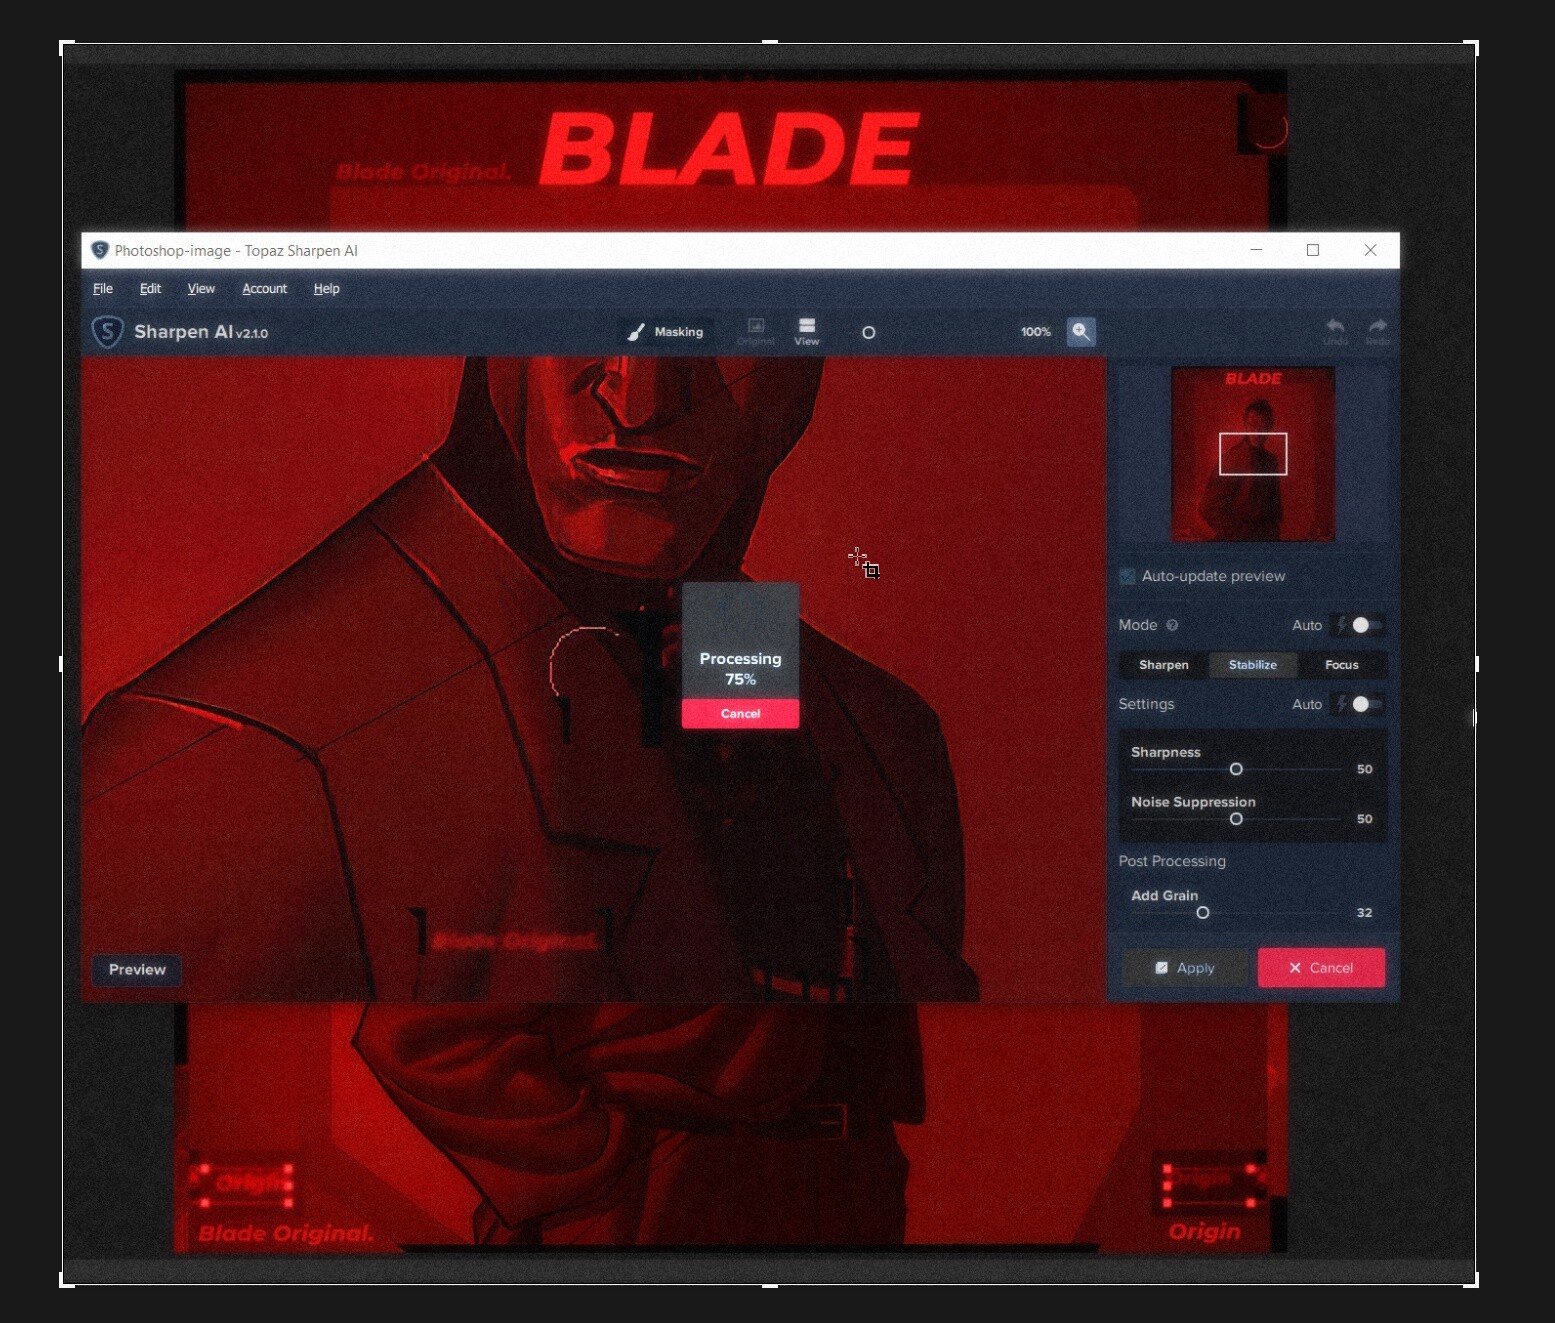This screenshot has width=1555, height=1323.
Task: Close the Topaz Sharpen AI window
Action: [1370, 250]
